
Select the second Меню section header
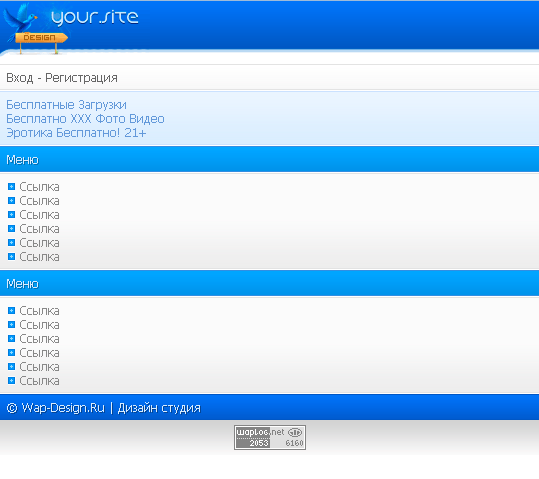270,283
